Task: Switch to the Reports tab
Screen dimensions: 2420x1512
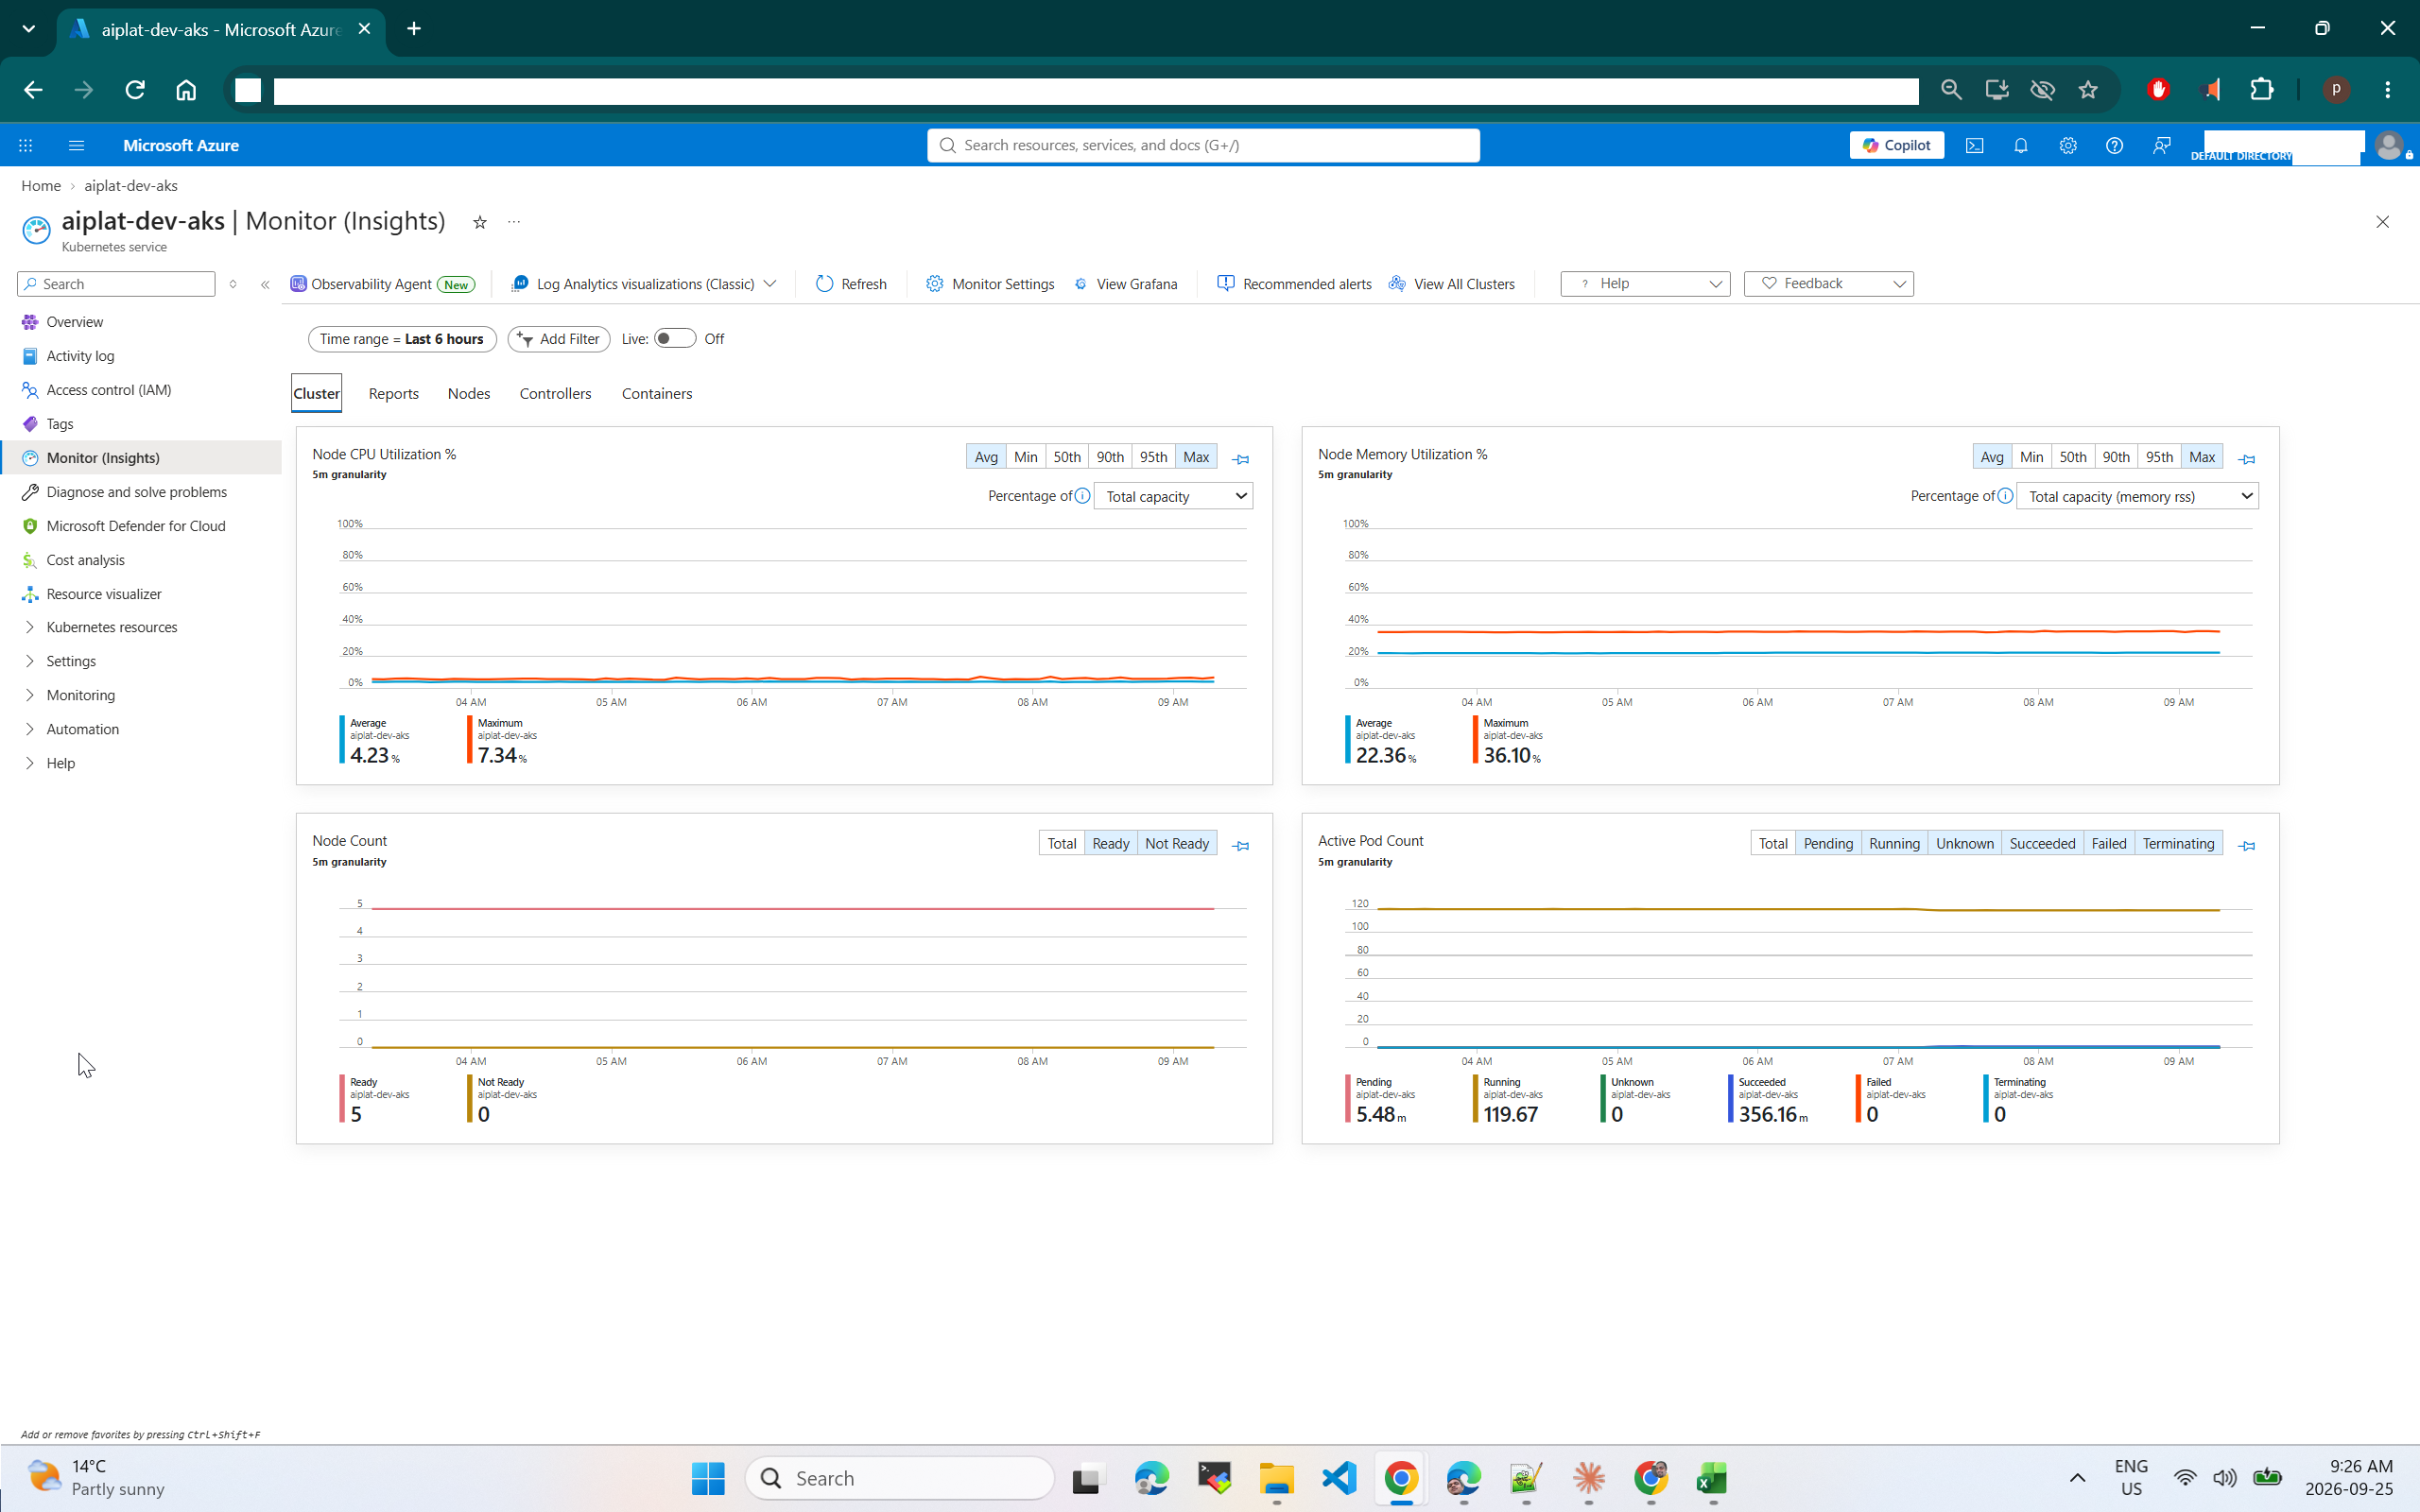Action: point(393,394)
